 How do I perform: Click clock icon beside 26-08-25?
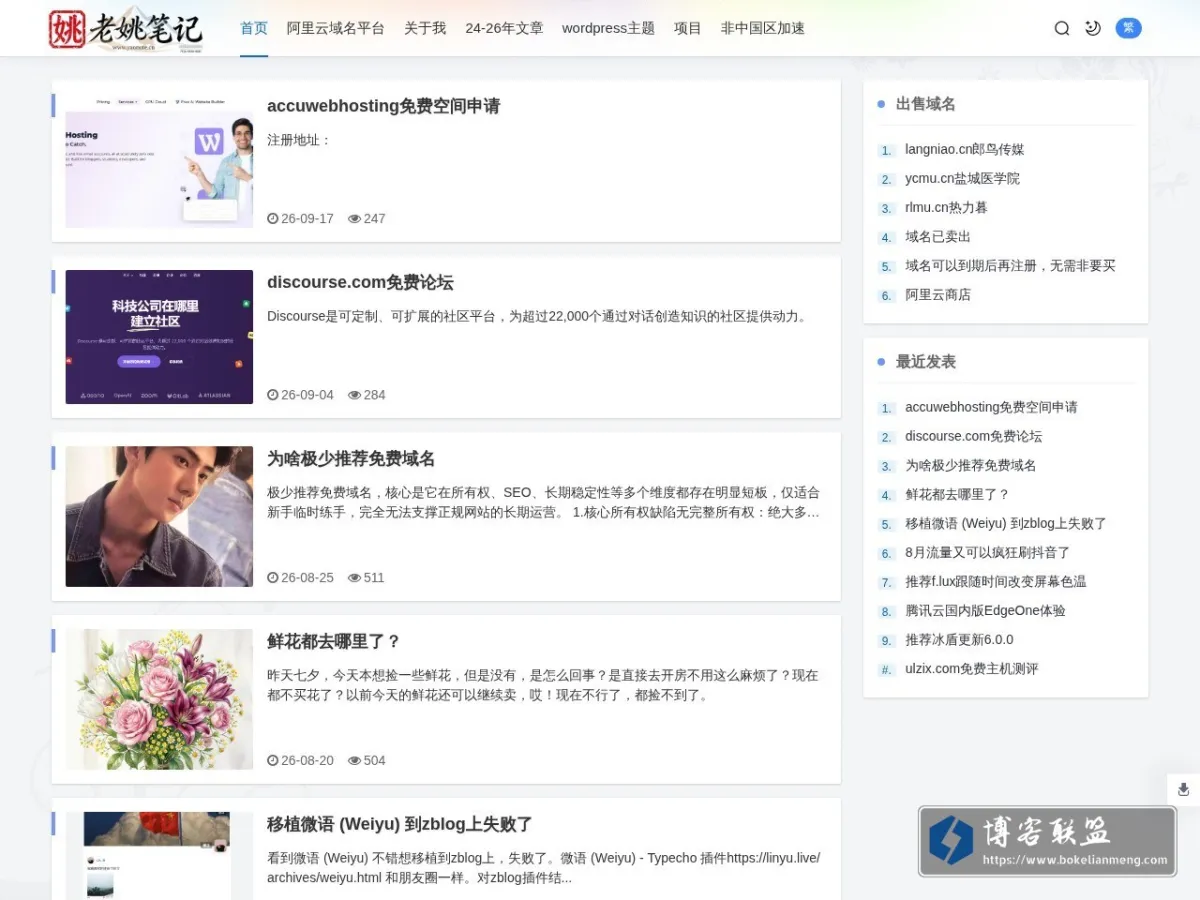pos(273,578)
